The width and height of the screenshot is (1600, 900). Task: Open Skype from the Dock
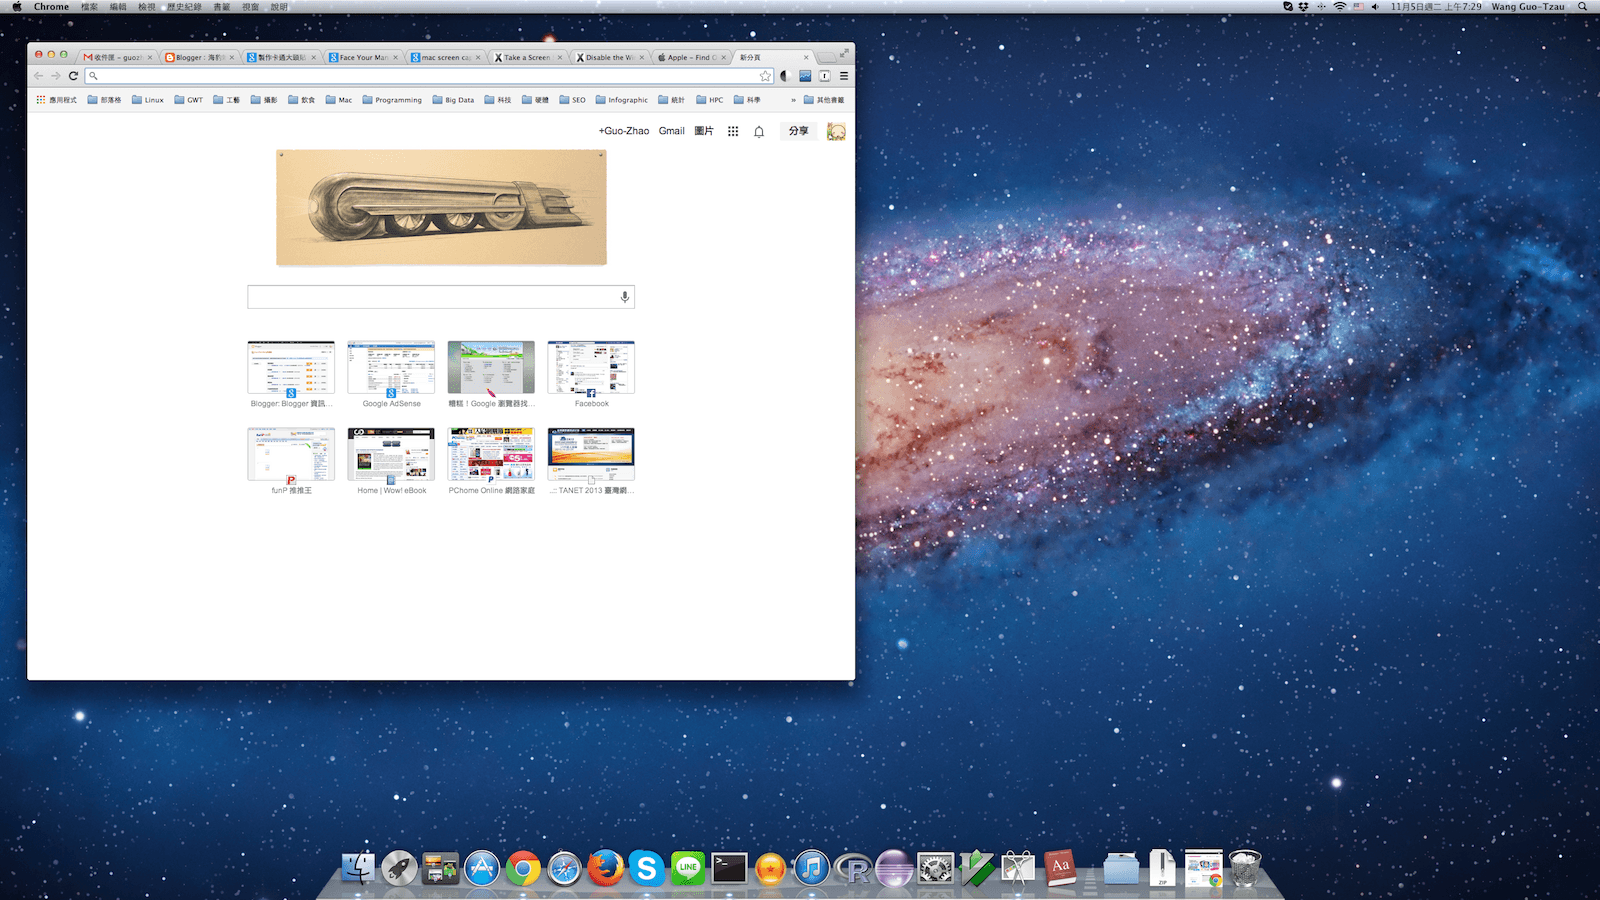click(x=646, y=869)
